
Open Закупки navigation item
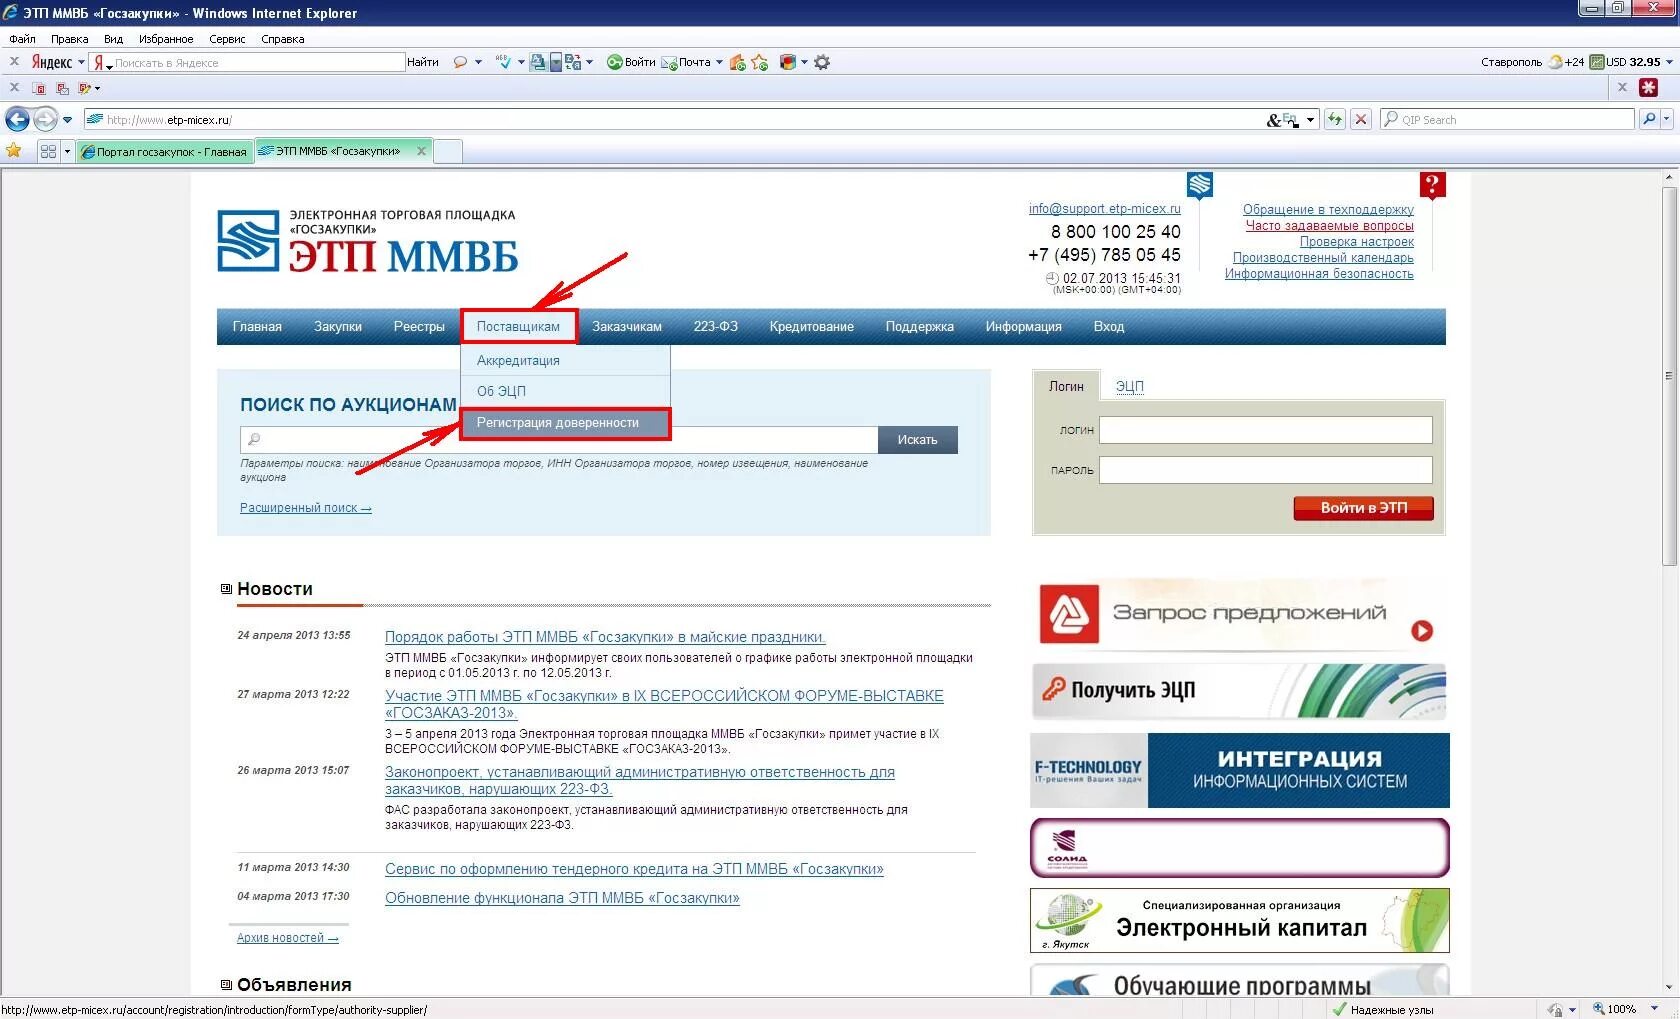click(338, 326)
